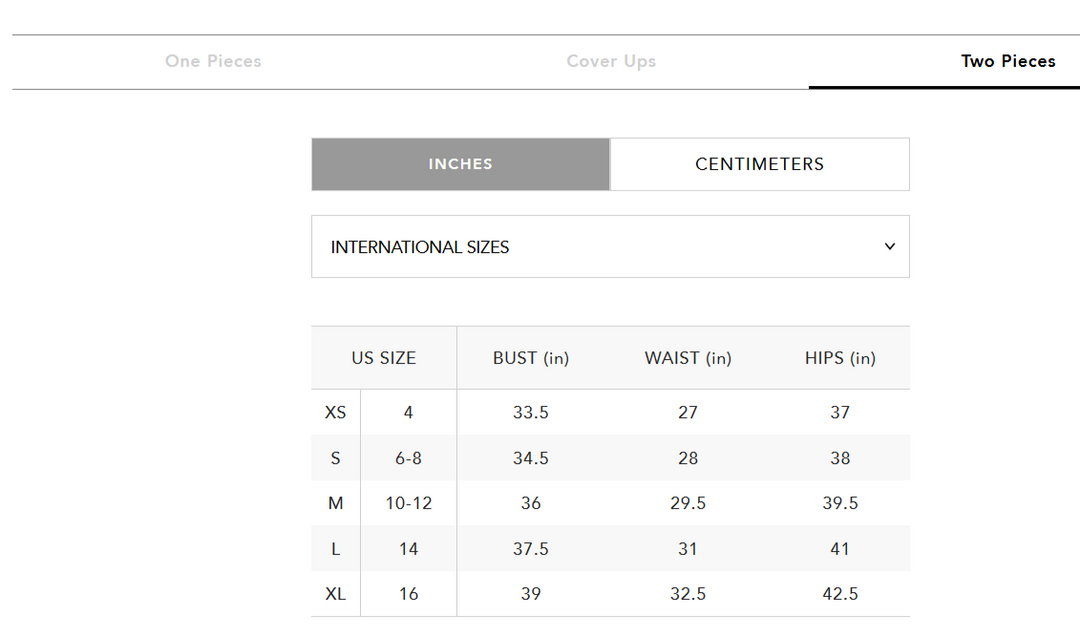Click waist value 28

(x=687, y=458)
